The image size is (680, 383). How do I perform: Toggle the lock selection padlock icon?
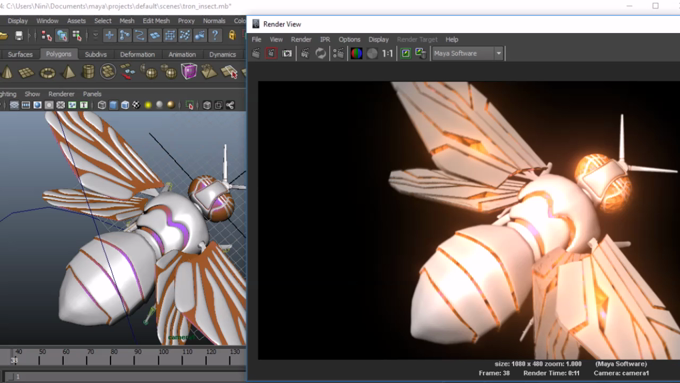pos(232,35)
